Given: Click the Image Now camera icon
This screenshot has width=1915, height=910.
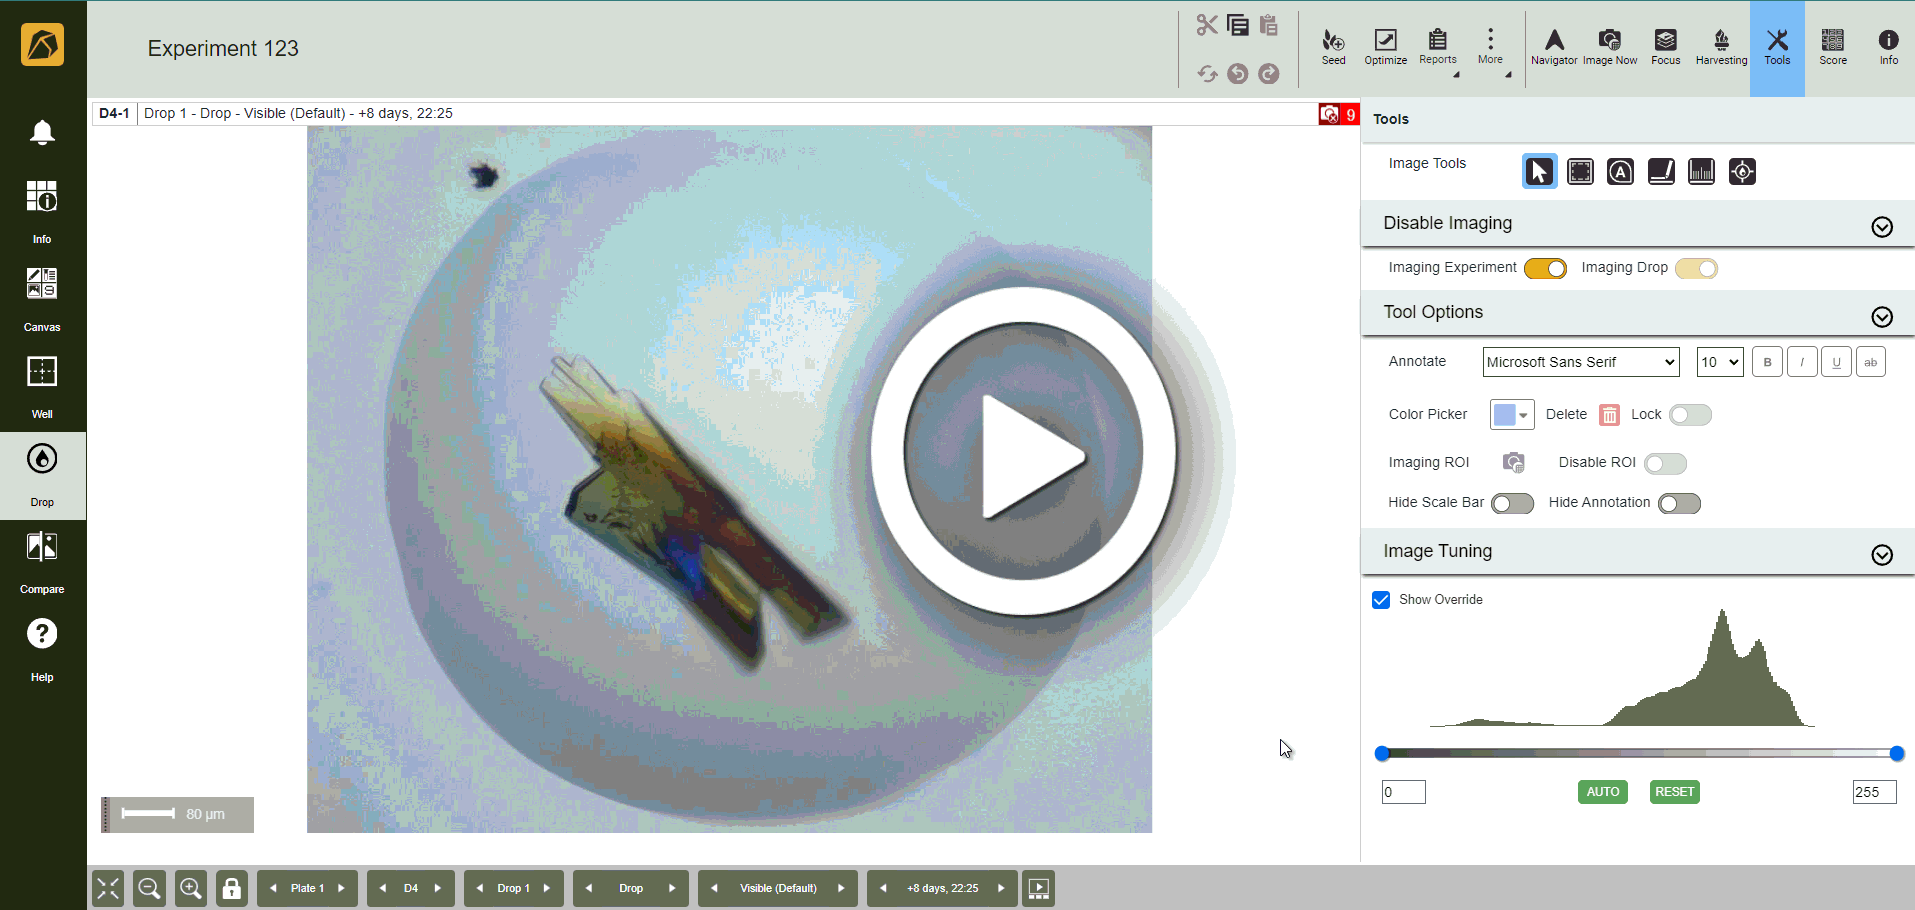Looking at the screenshot, I should (x=1609, y=46).
